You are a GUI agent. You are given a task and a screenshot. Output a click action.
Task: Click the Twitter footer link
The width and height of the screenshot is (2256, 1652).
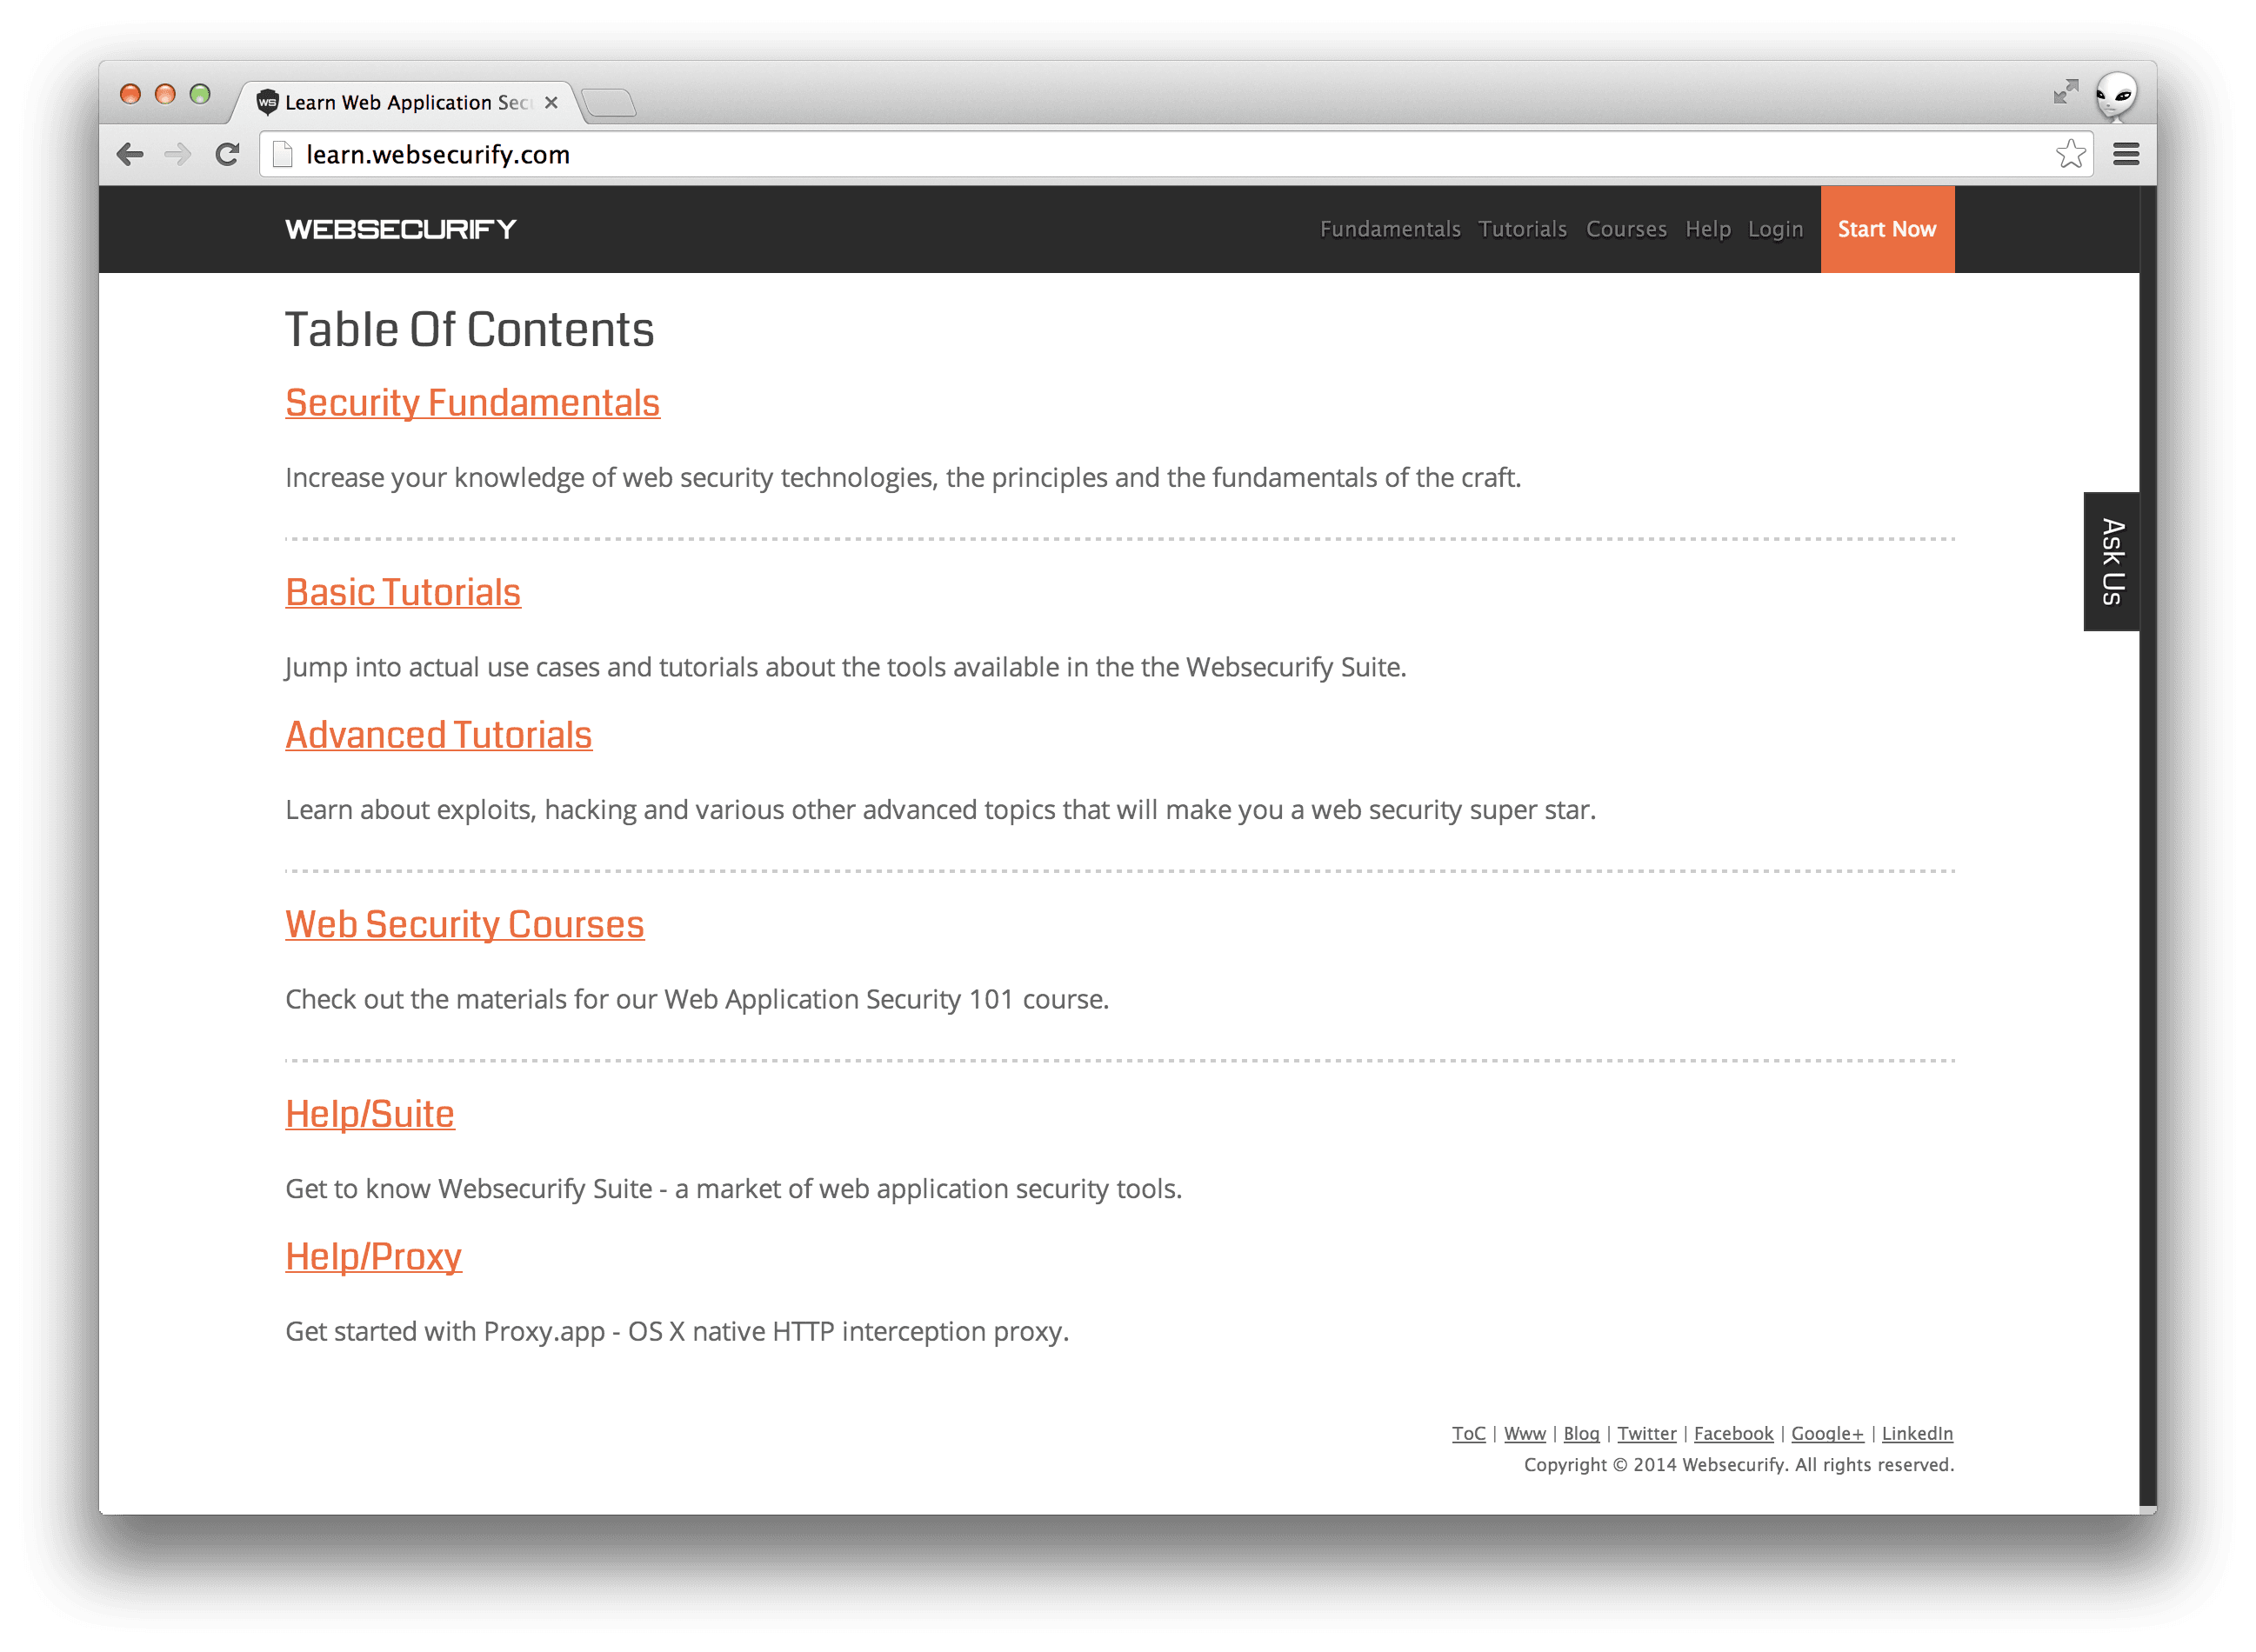point(1646,1433)
